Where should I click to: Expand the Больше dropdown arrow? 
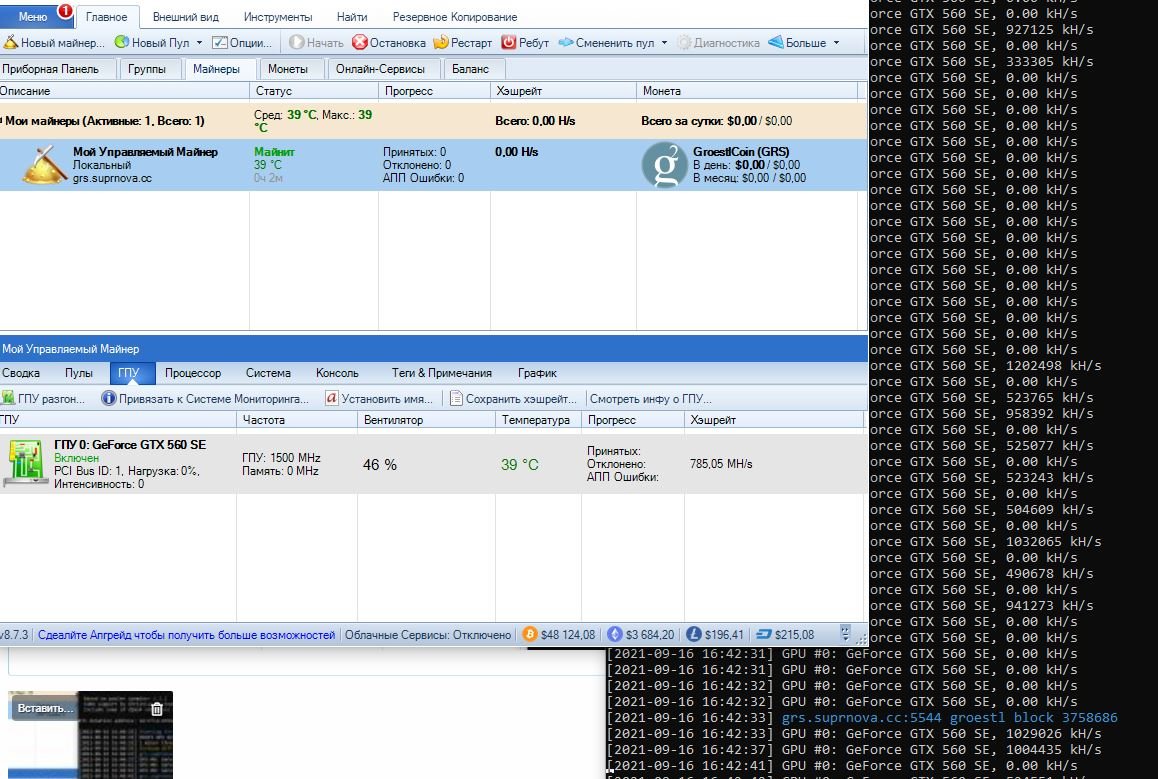(836, 43)
